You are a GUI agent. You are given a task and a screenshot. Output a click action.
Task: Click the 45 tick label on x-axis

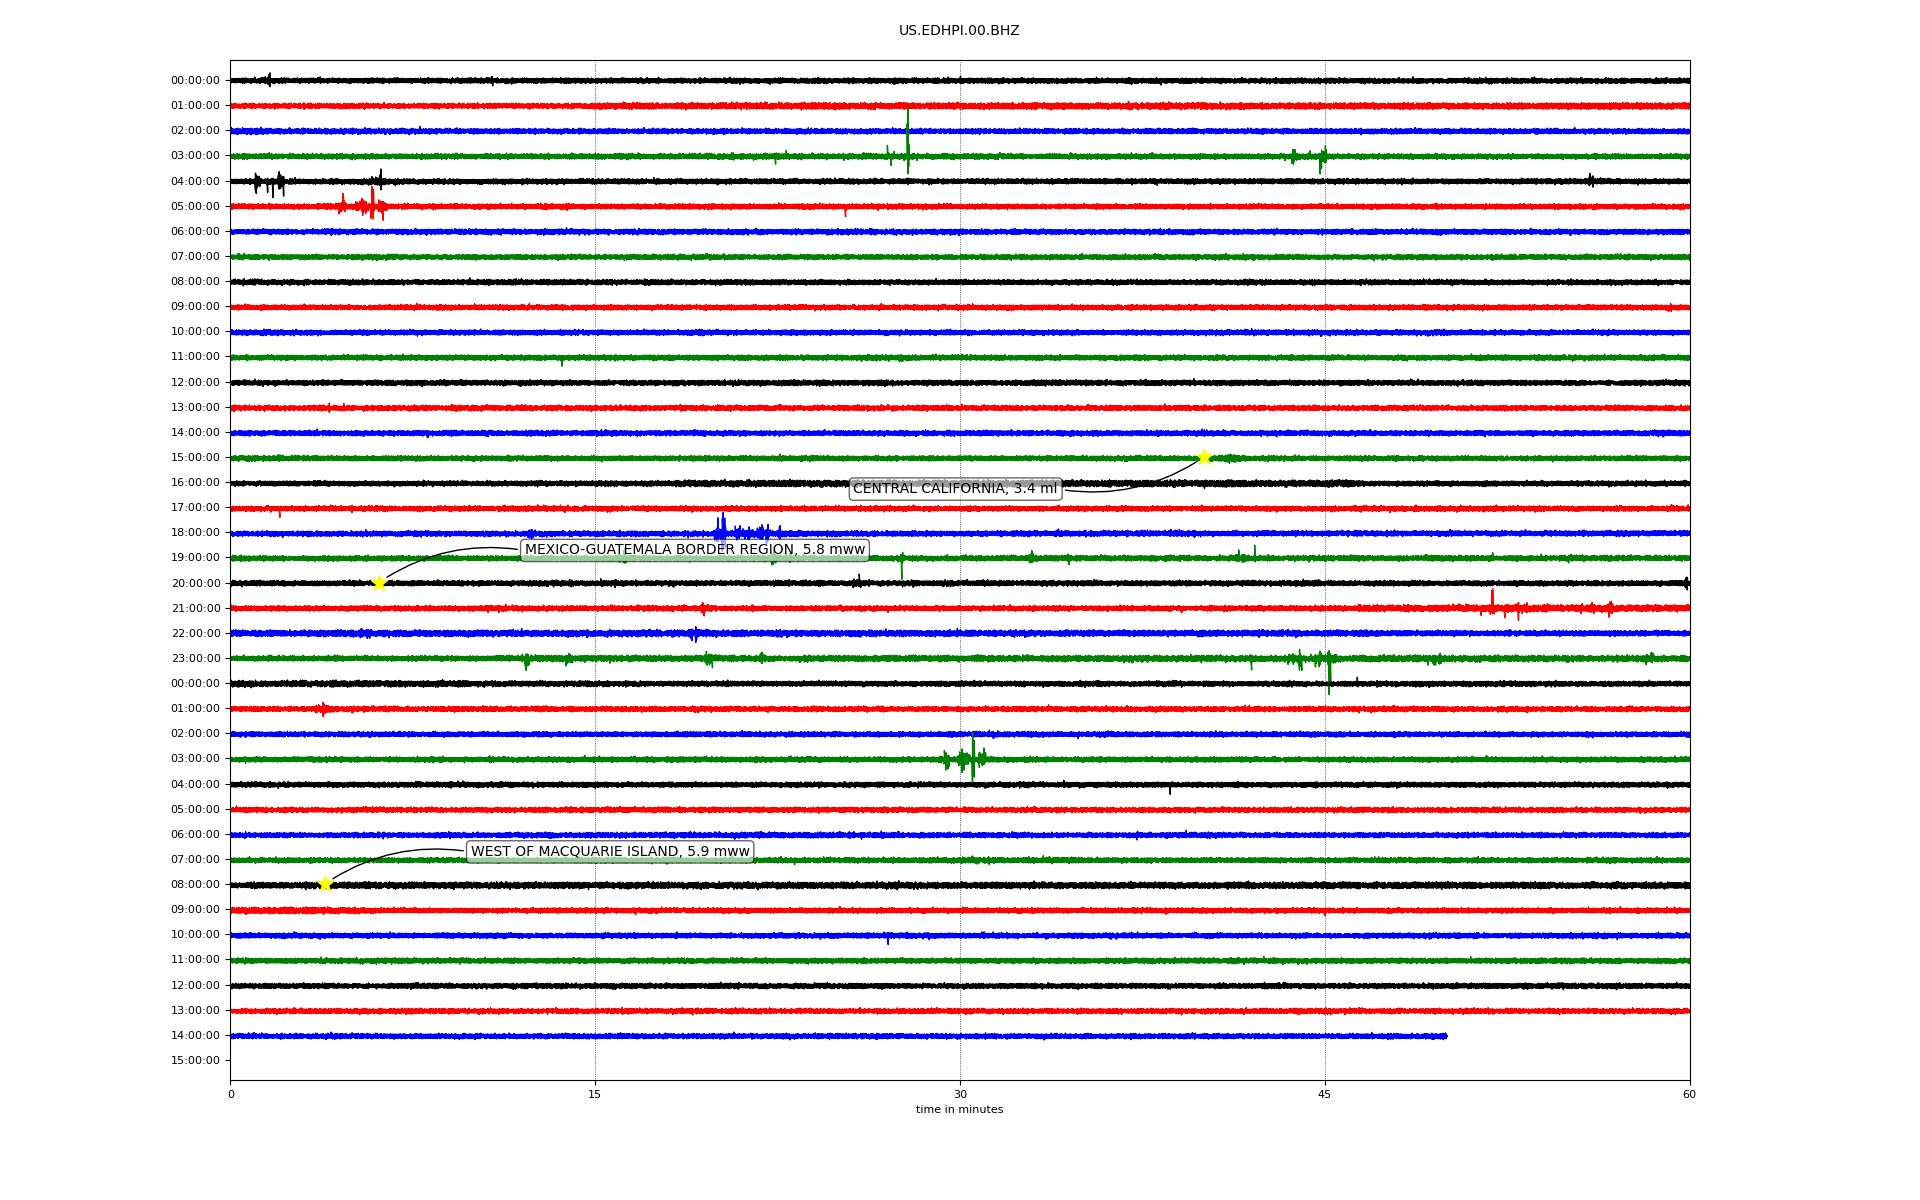coord(1324,1094)
